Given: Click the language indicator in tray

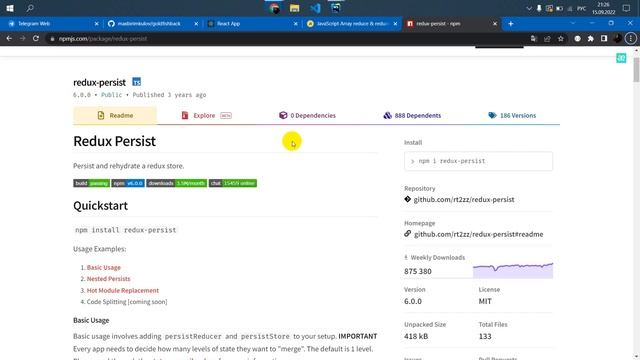Looking at the screenshot, I should (582, 8).
